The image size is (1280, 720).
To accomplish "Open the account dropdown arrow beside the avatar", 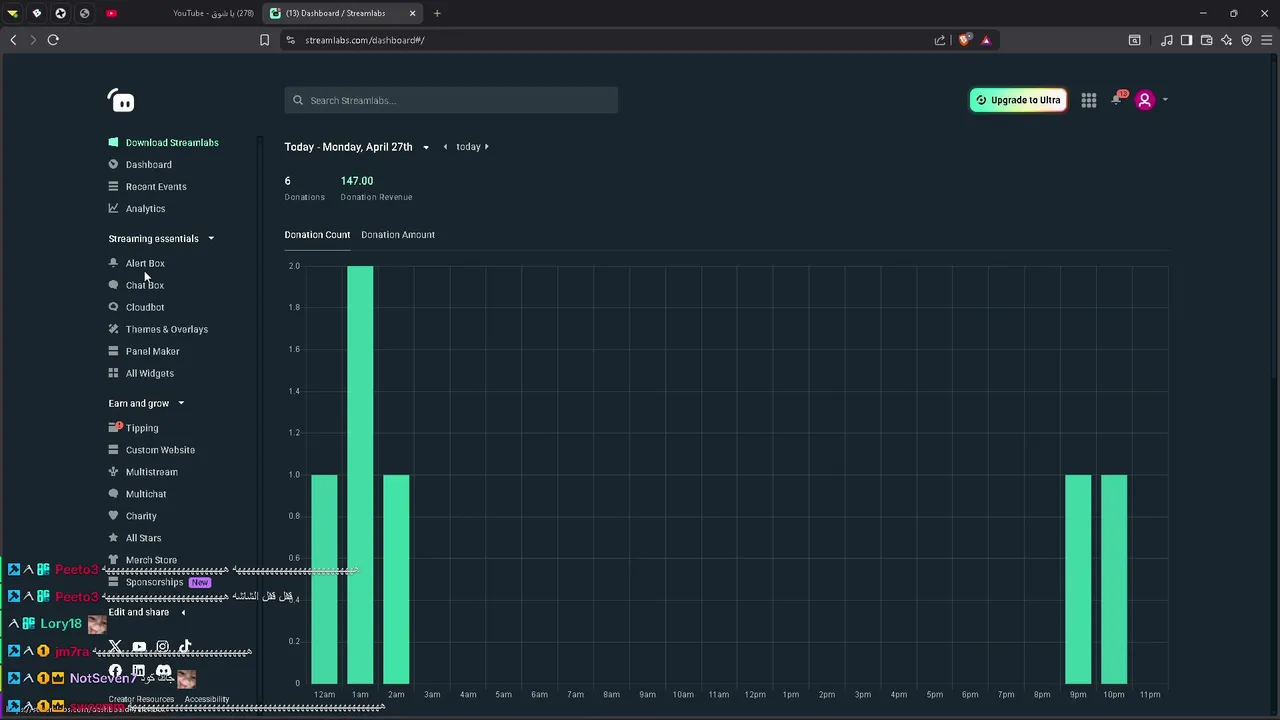I will [x=1165, y=100].
